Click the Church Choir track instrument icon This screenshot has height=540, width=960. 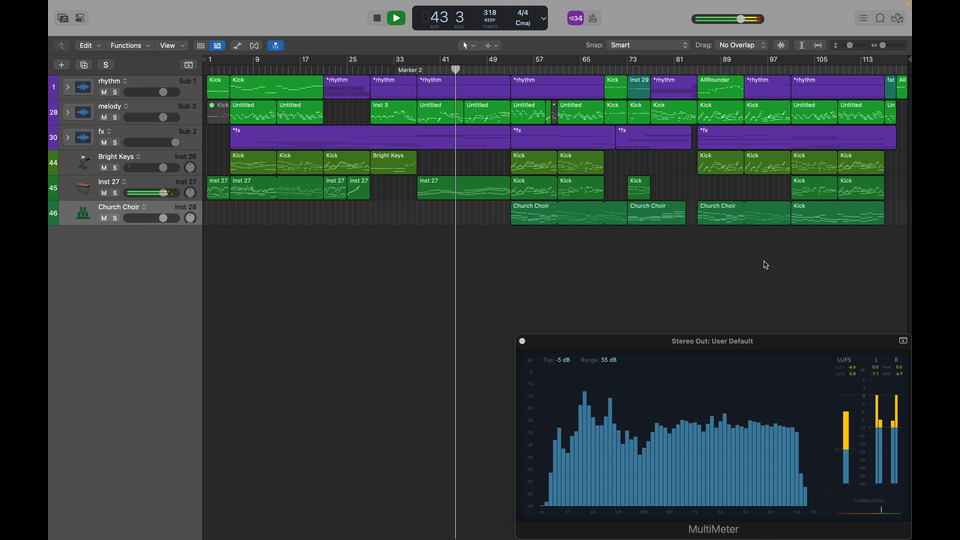(83, 212)
